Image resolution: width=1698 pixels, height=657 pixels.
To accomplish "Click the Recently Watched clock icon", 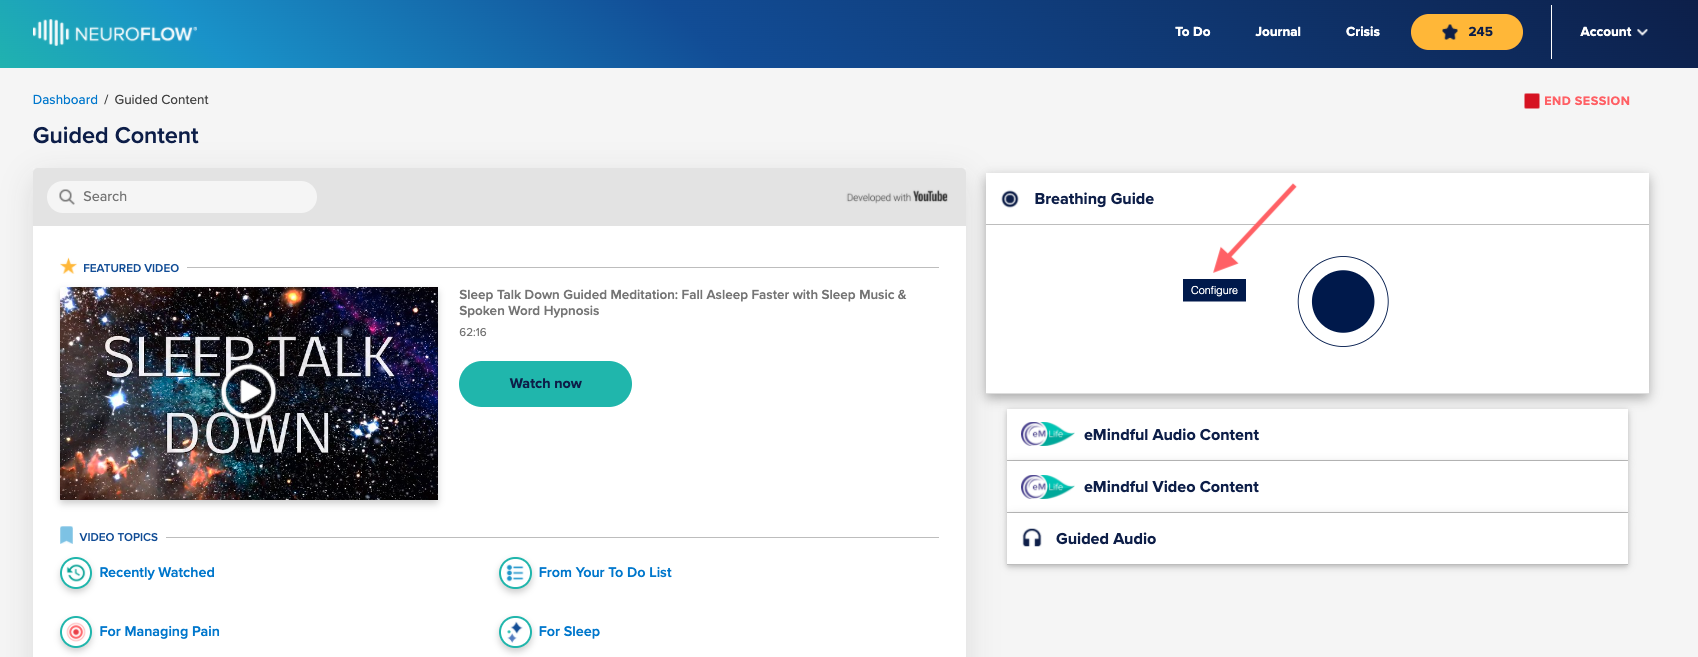I will (x=76, y=573).
